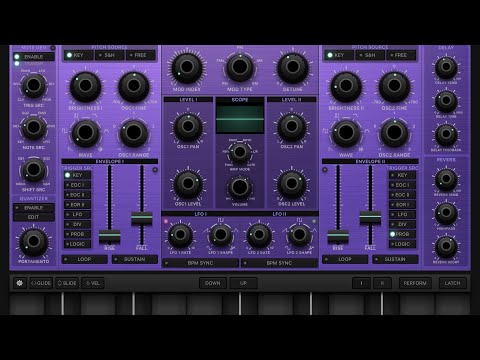Open the Perform view
480x360 pixels.
point(415,283)
